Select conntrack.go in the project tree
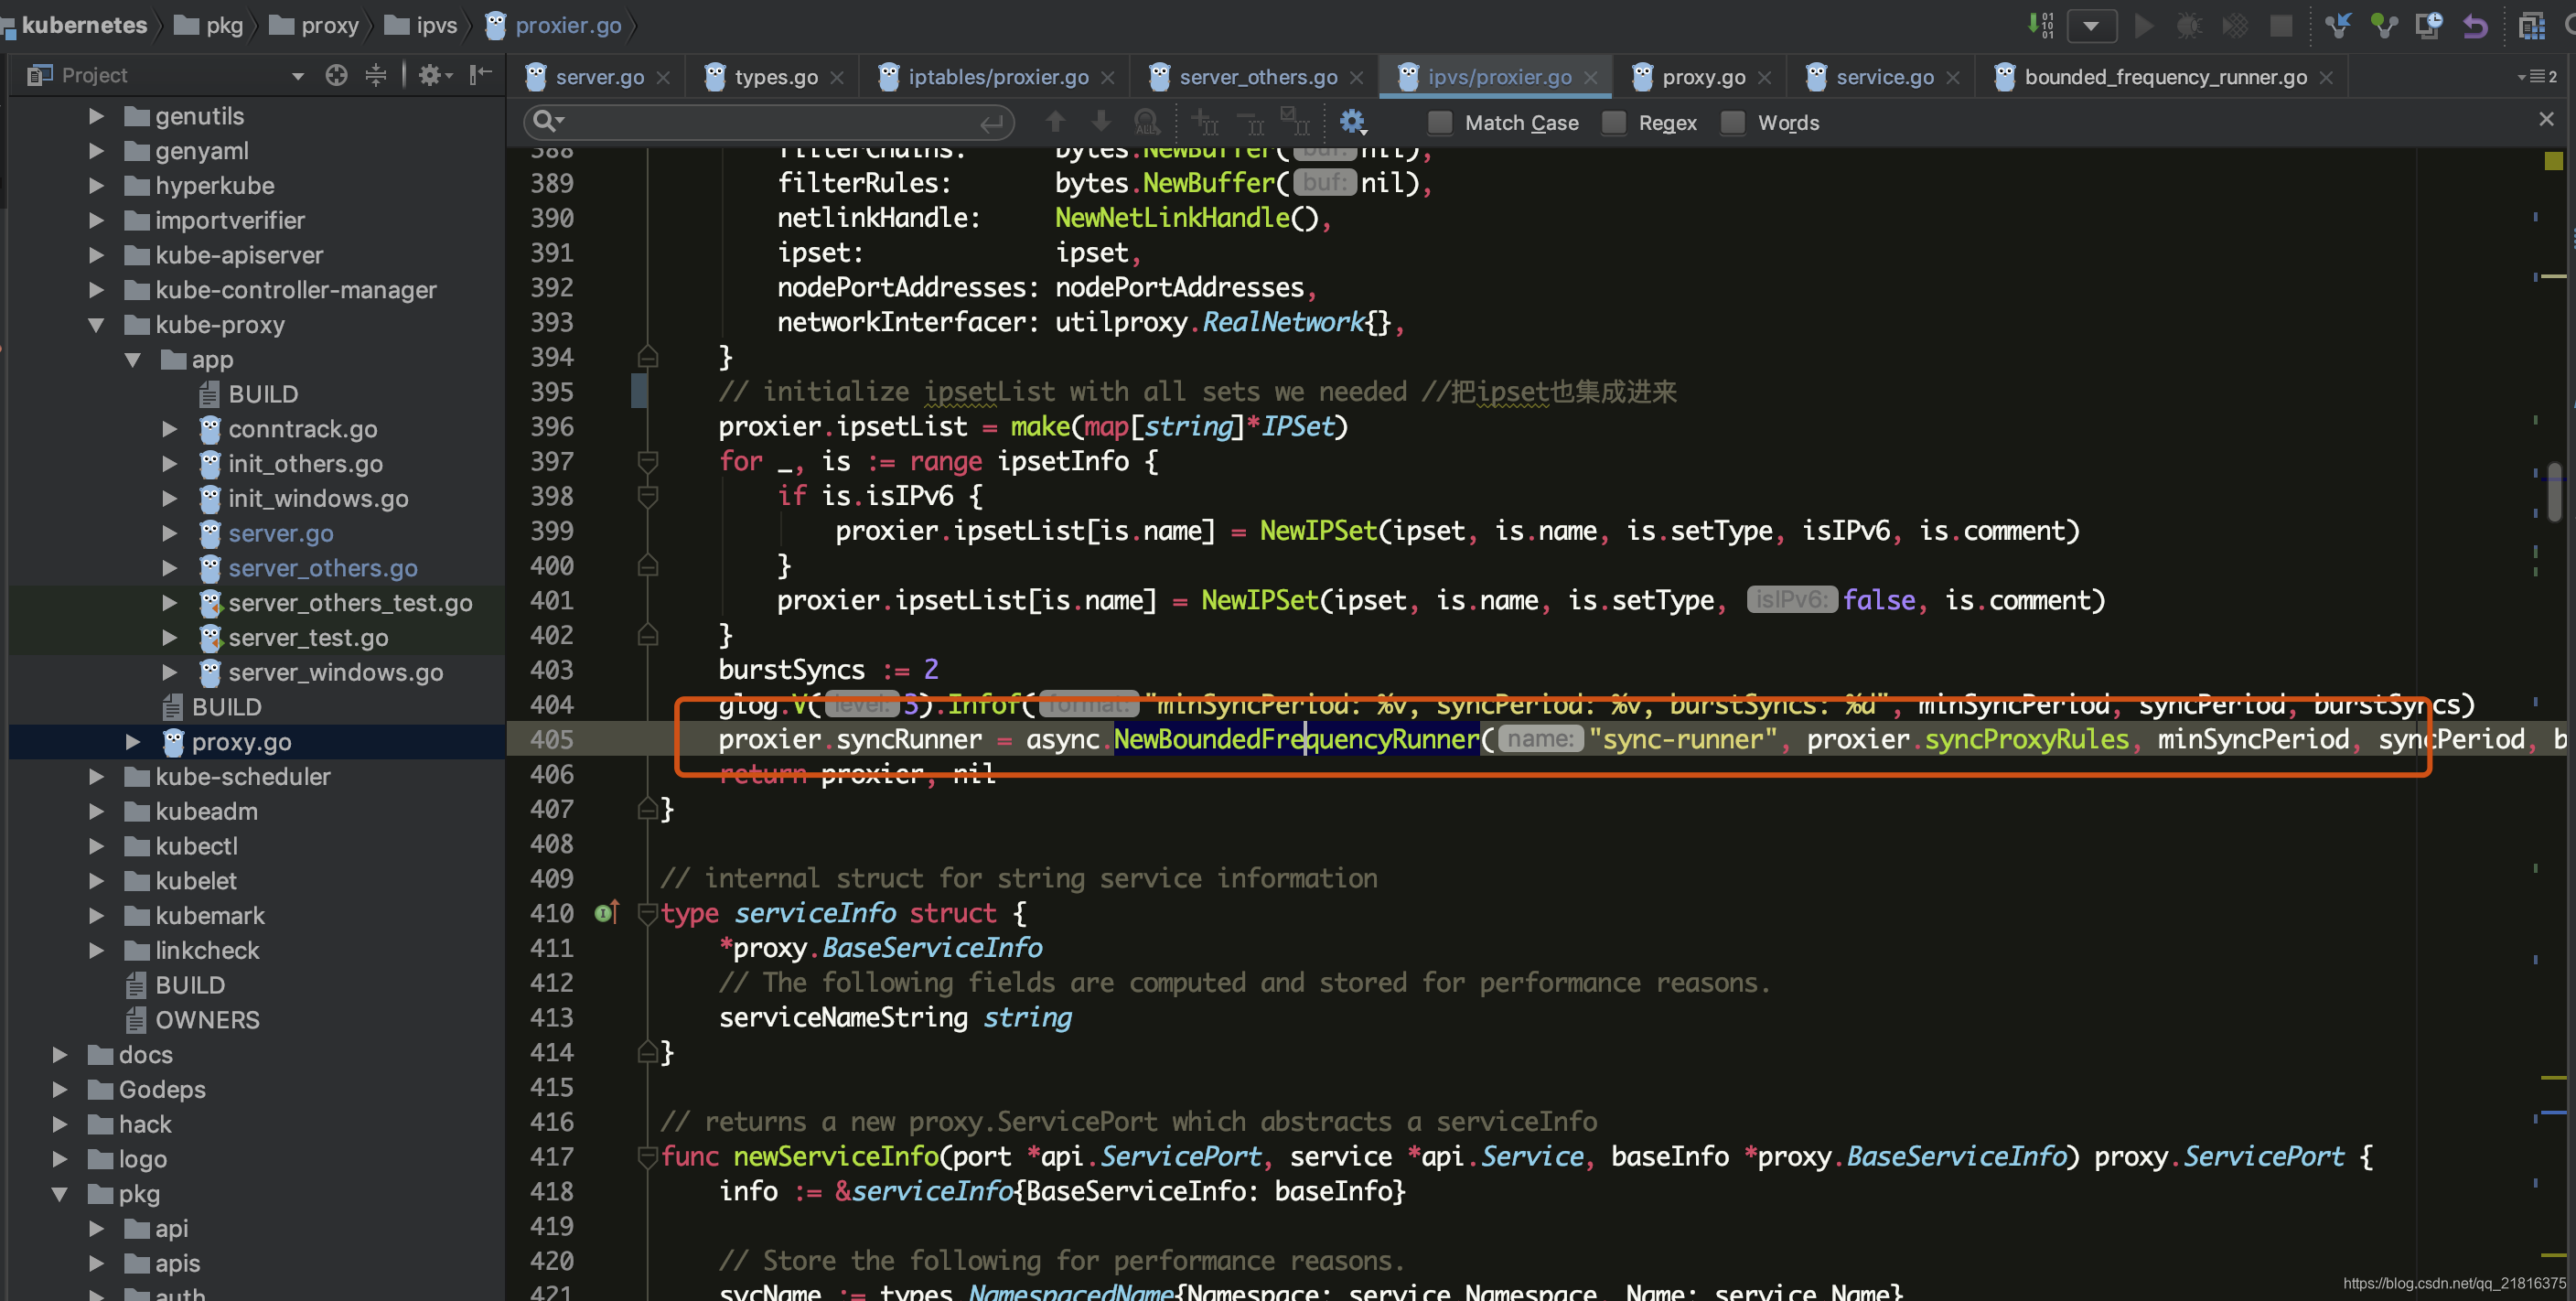 [302, 429]
